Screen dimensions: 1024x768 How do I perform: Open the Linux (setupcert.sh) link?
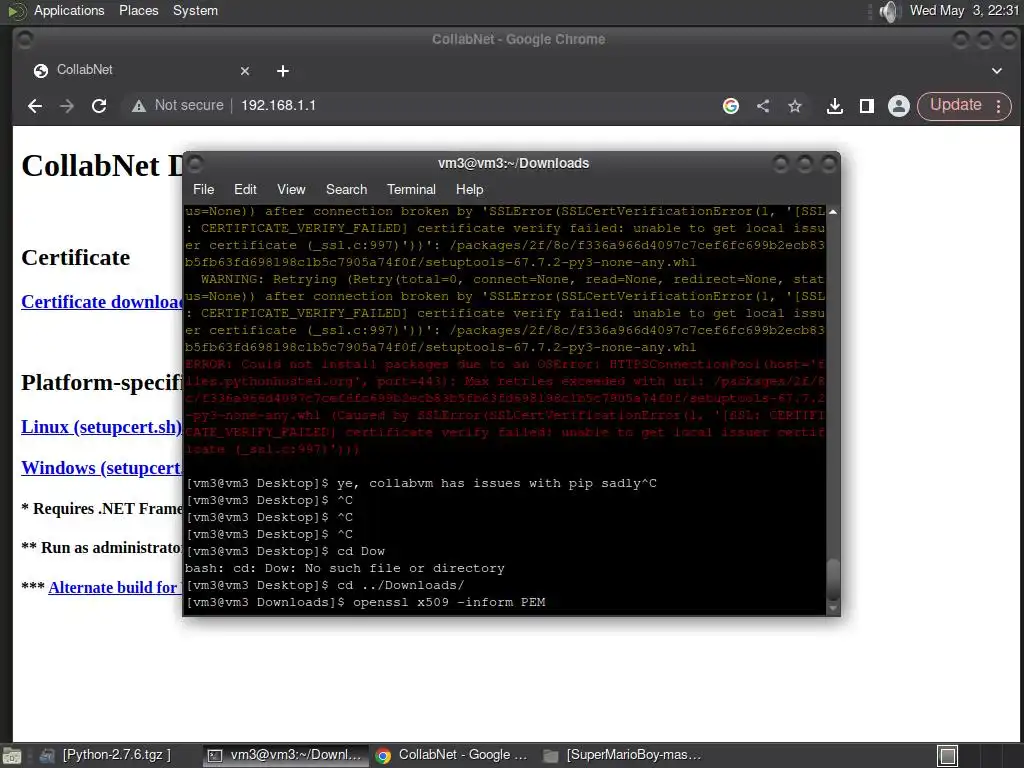(102, 427)
